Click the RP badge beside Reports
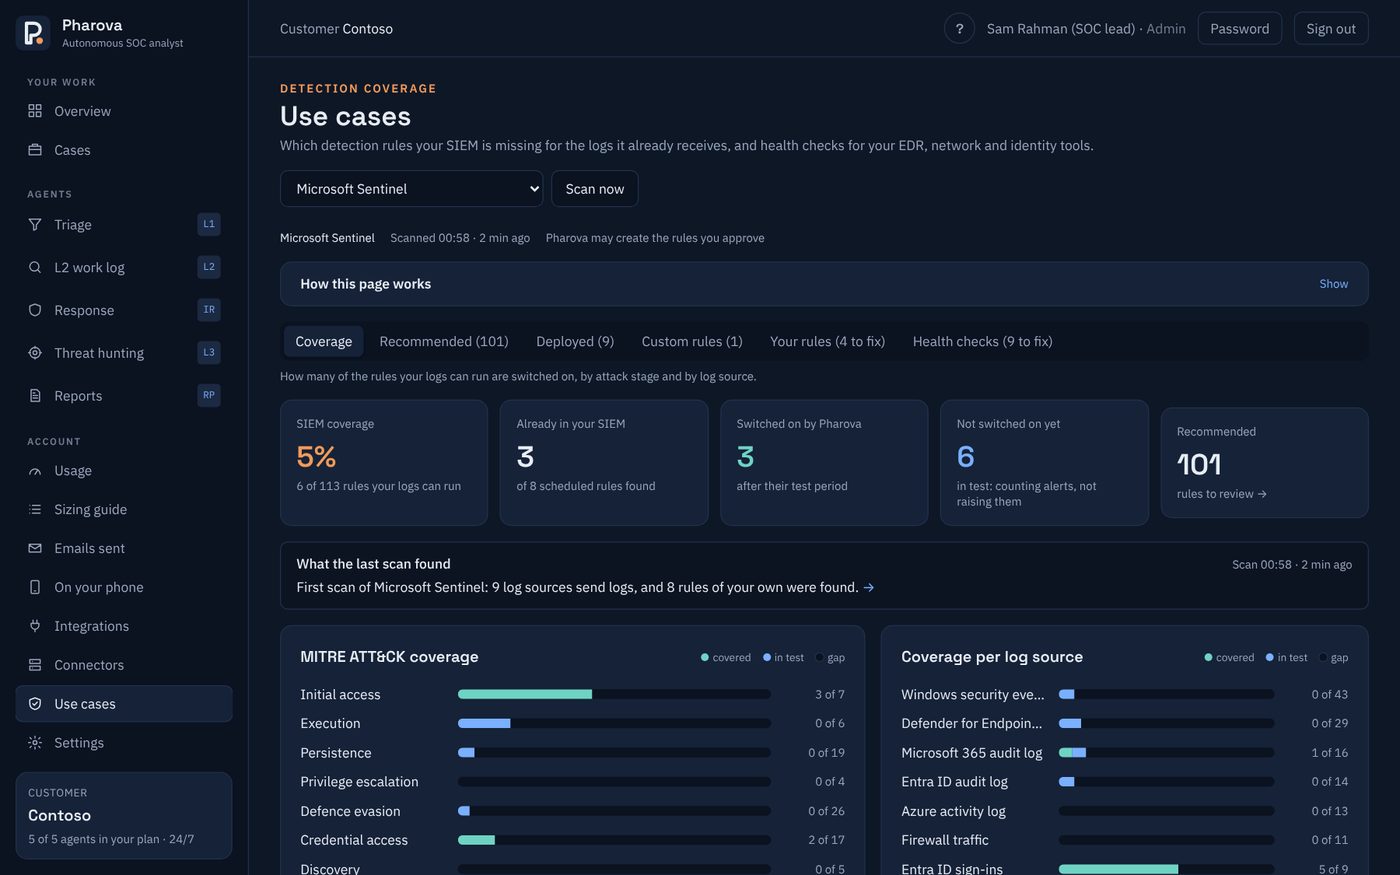The height and width of the screenshot is (875, 1400). coord(209,395)
